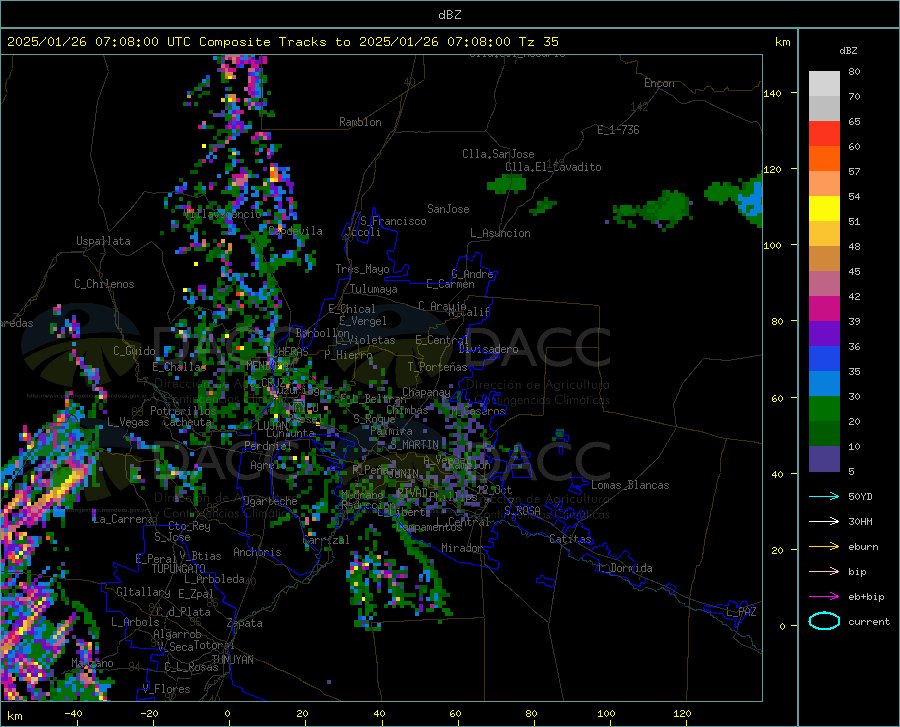
Task: Select the bright green legend swatch below 30
Action: [824, 409]
